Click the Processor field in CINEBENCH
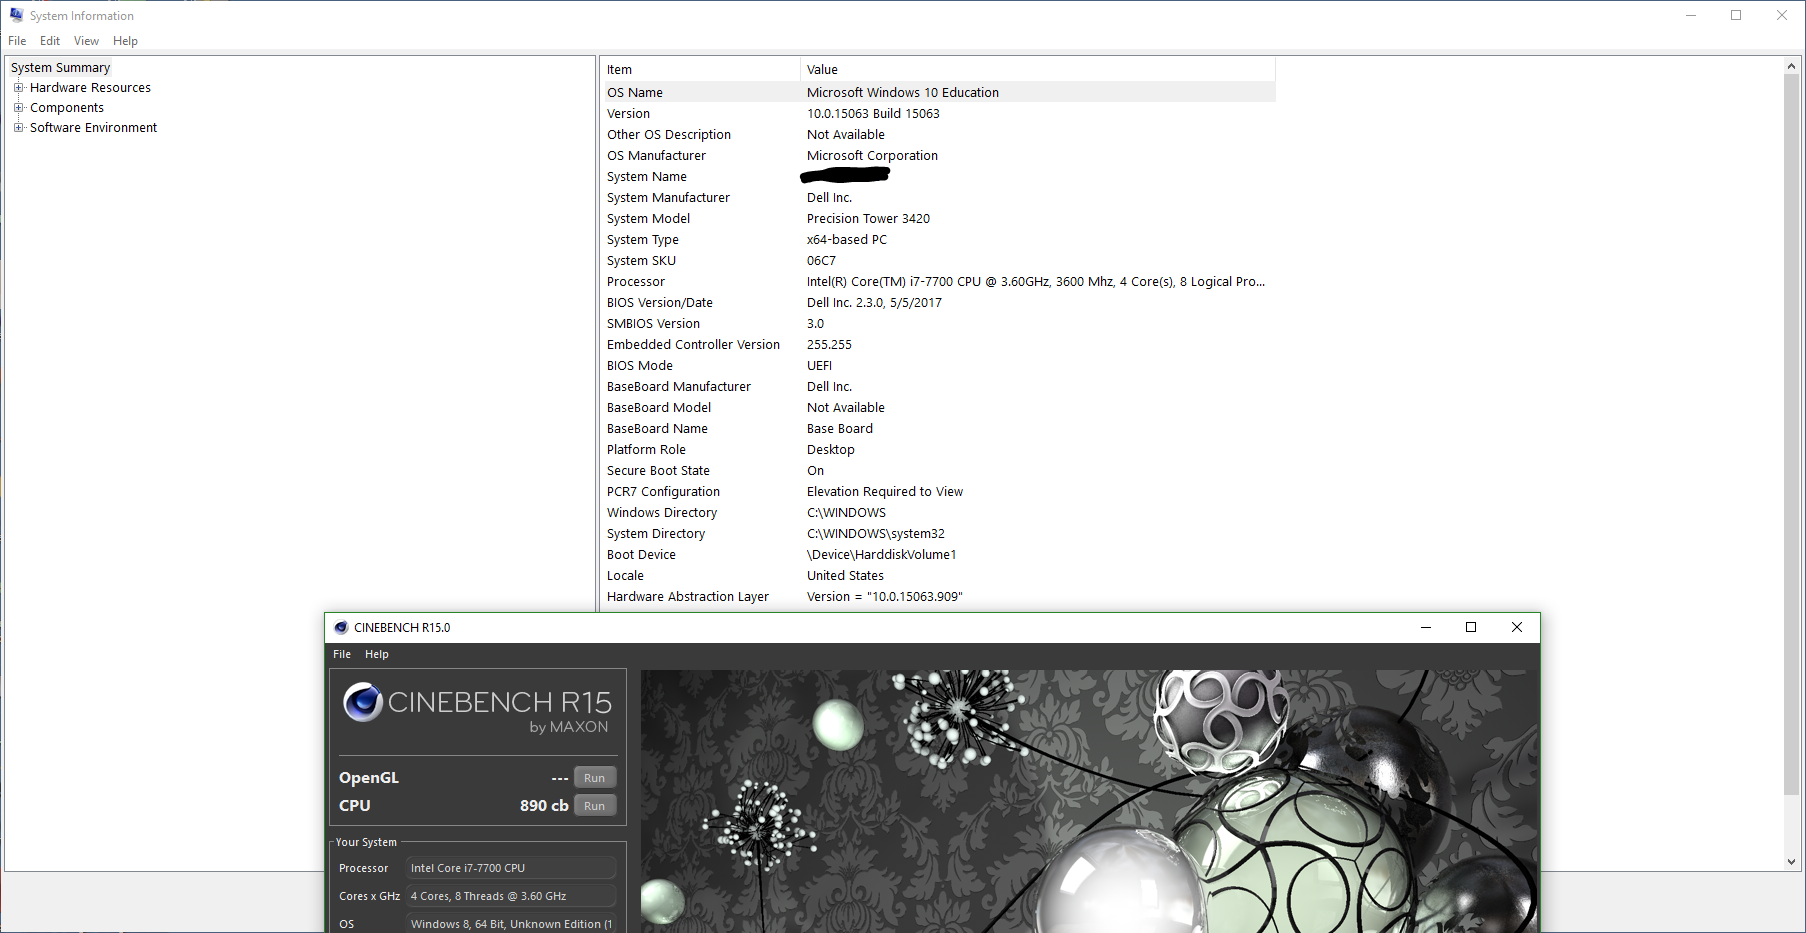 (x=512, y=868)
